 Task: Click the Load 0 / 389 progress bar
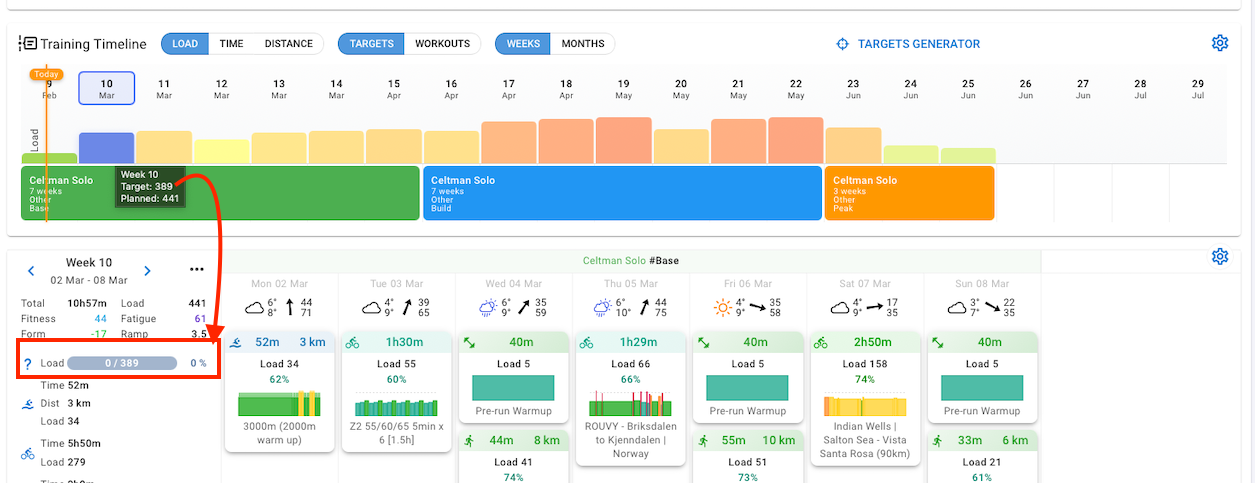(x=122, y=363)
